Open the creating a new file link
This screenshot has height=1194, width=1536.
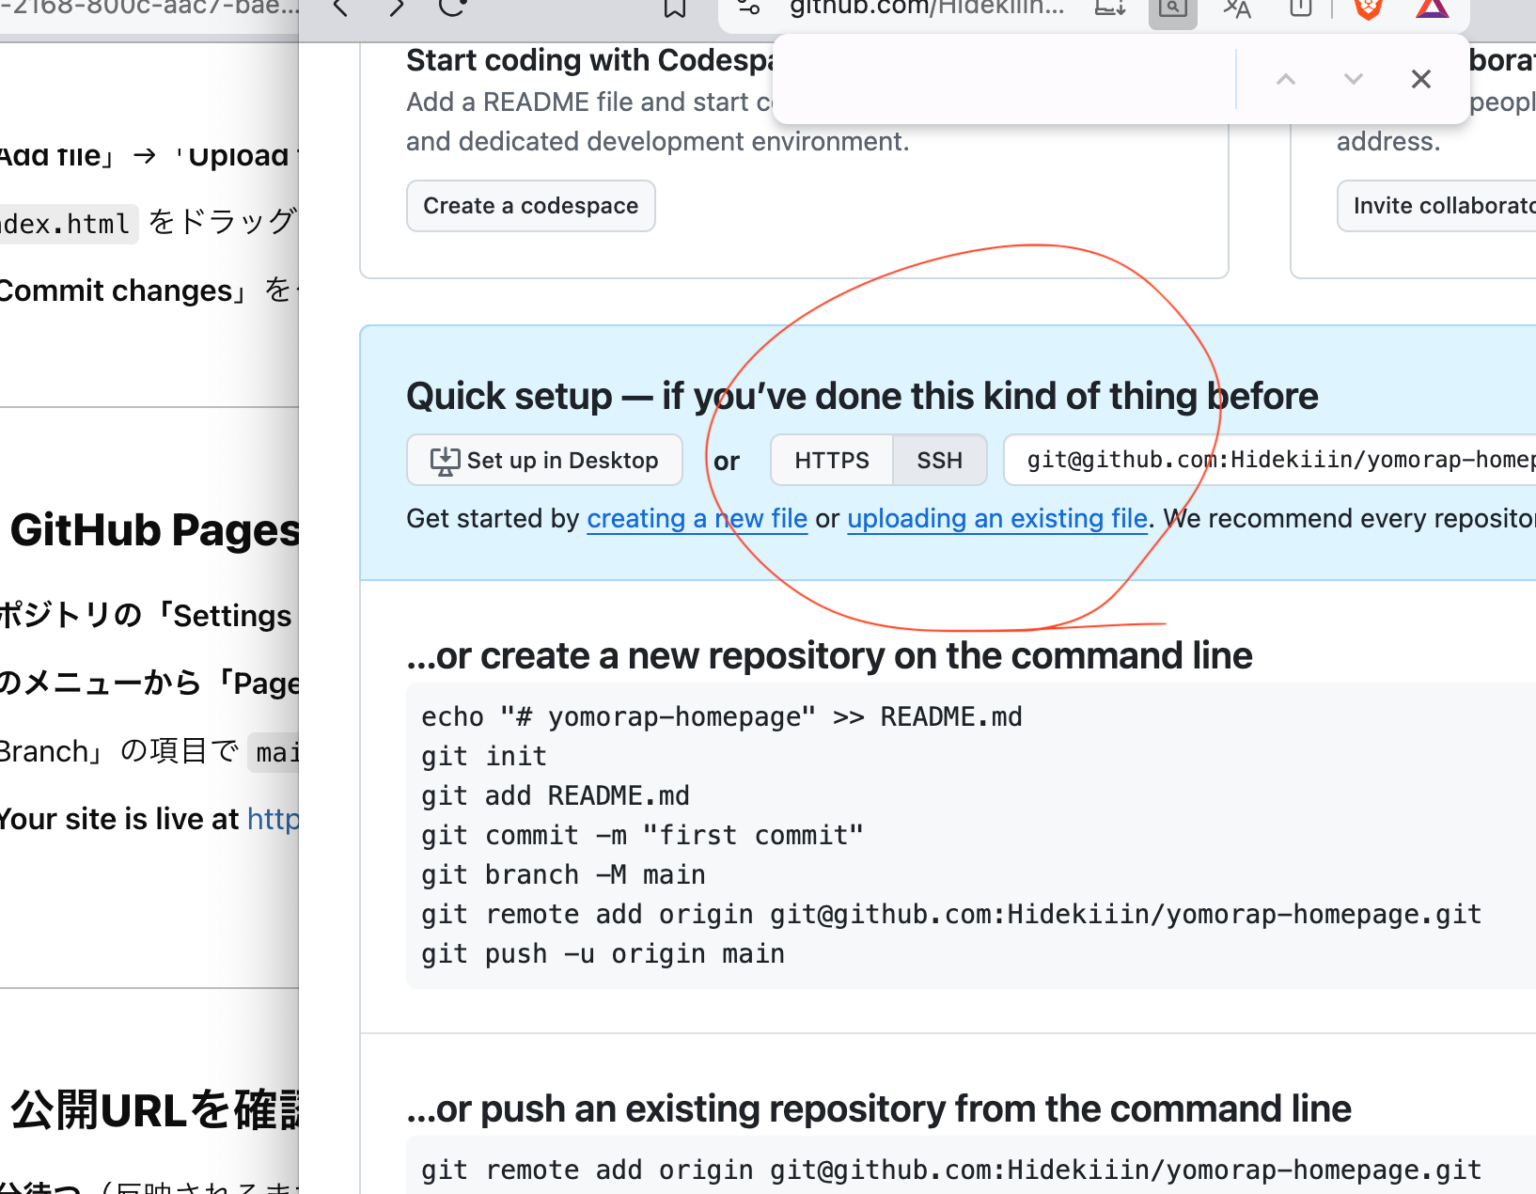click(697, 518)
